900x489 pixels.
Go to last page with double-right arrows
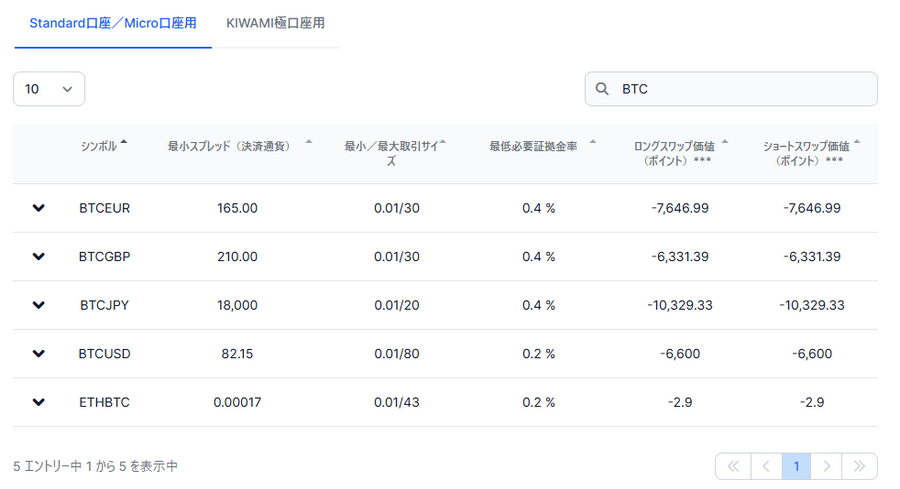coord(859,466)
